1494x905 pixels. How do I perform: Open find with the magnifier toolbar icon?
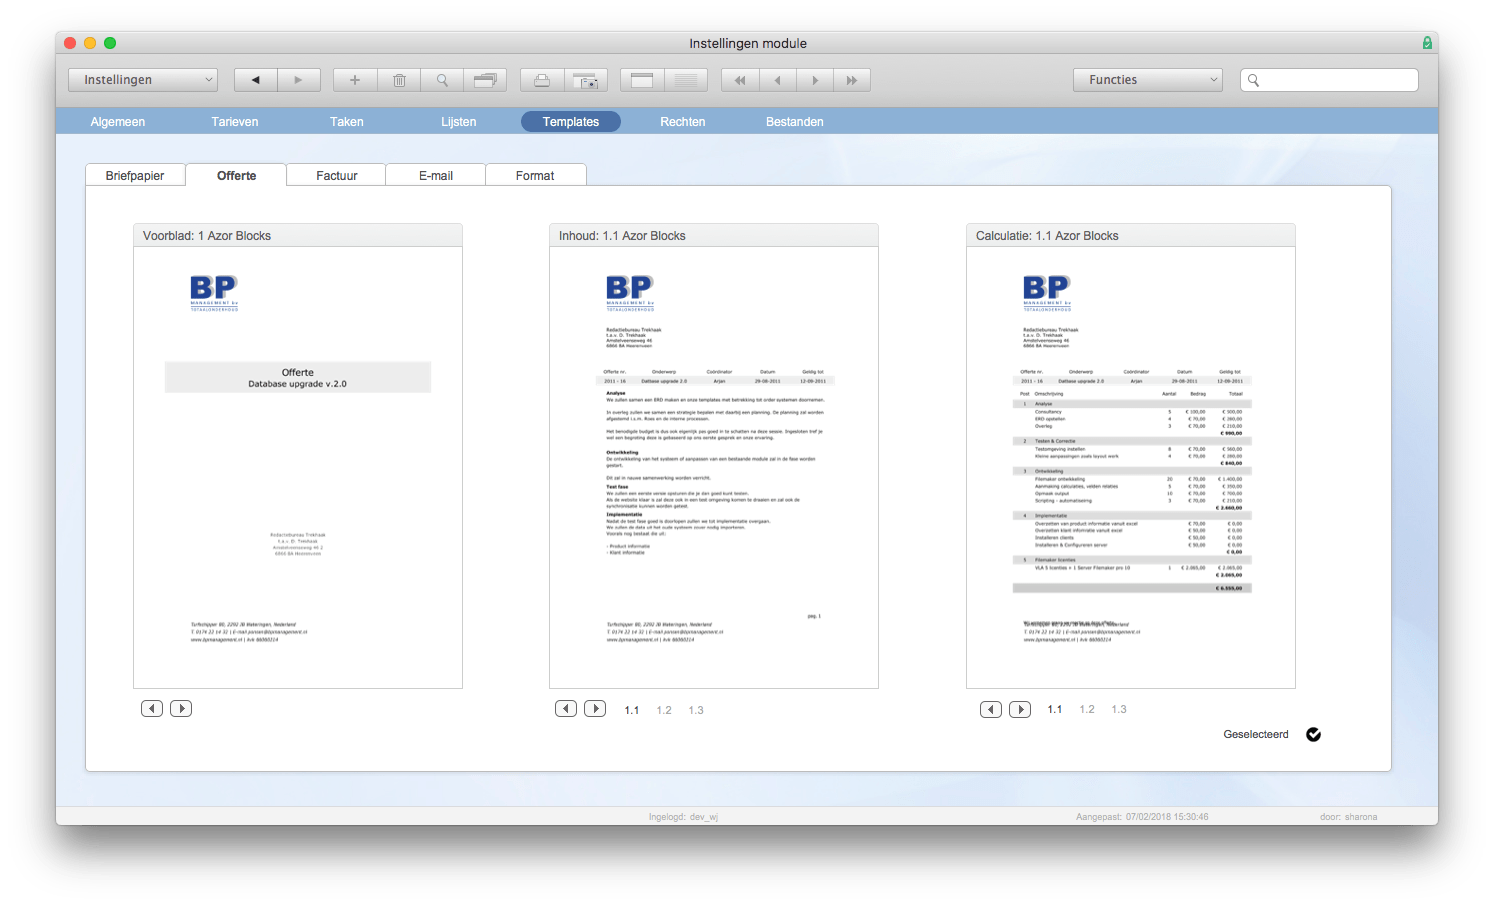coord(442,80)
